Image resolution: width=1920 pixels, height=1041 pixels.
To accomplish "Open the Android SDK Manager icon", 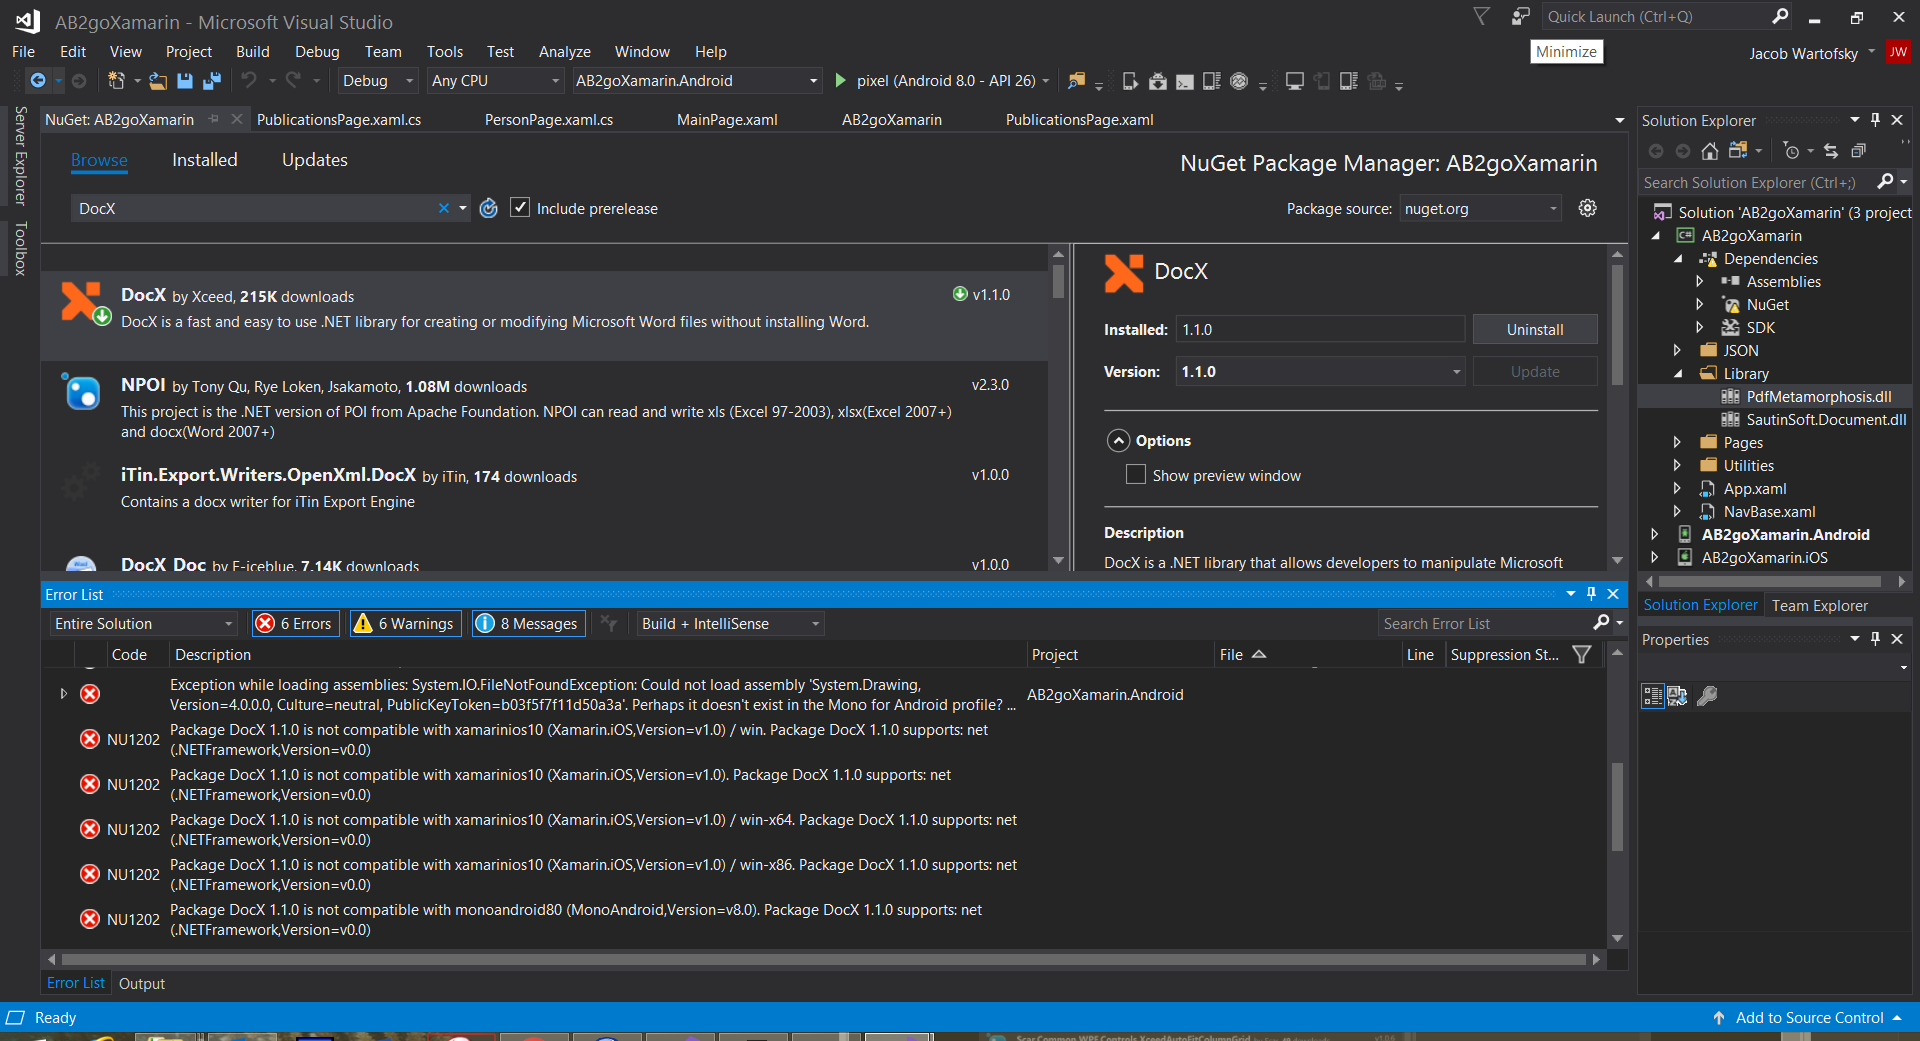I will (1158, 81).
